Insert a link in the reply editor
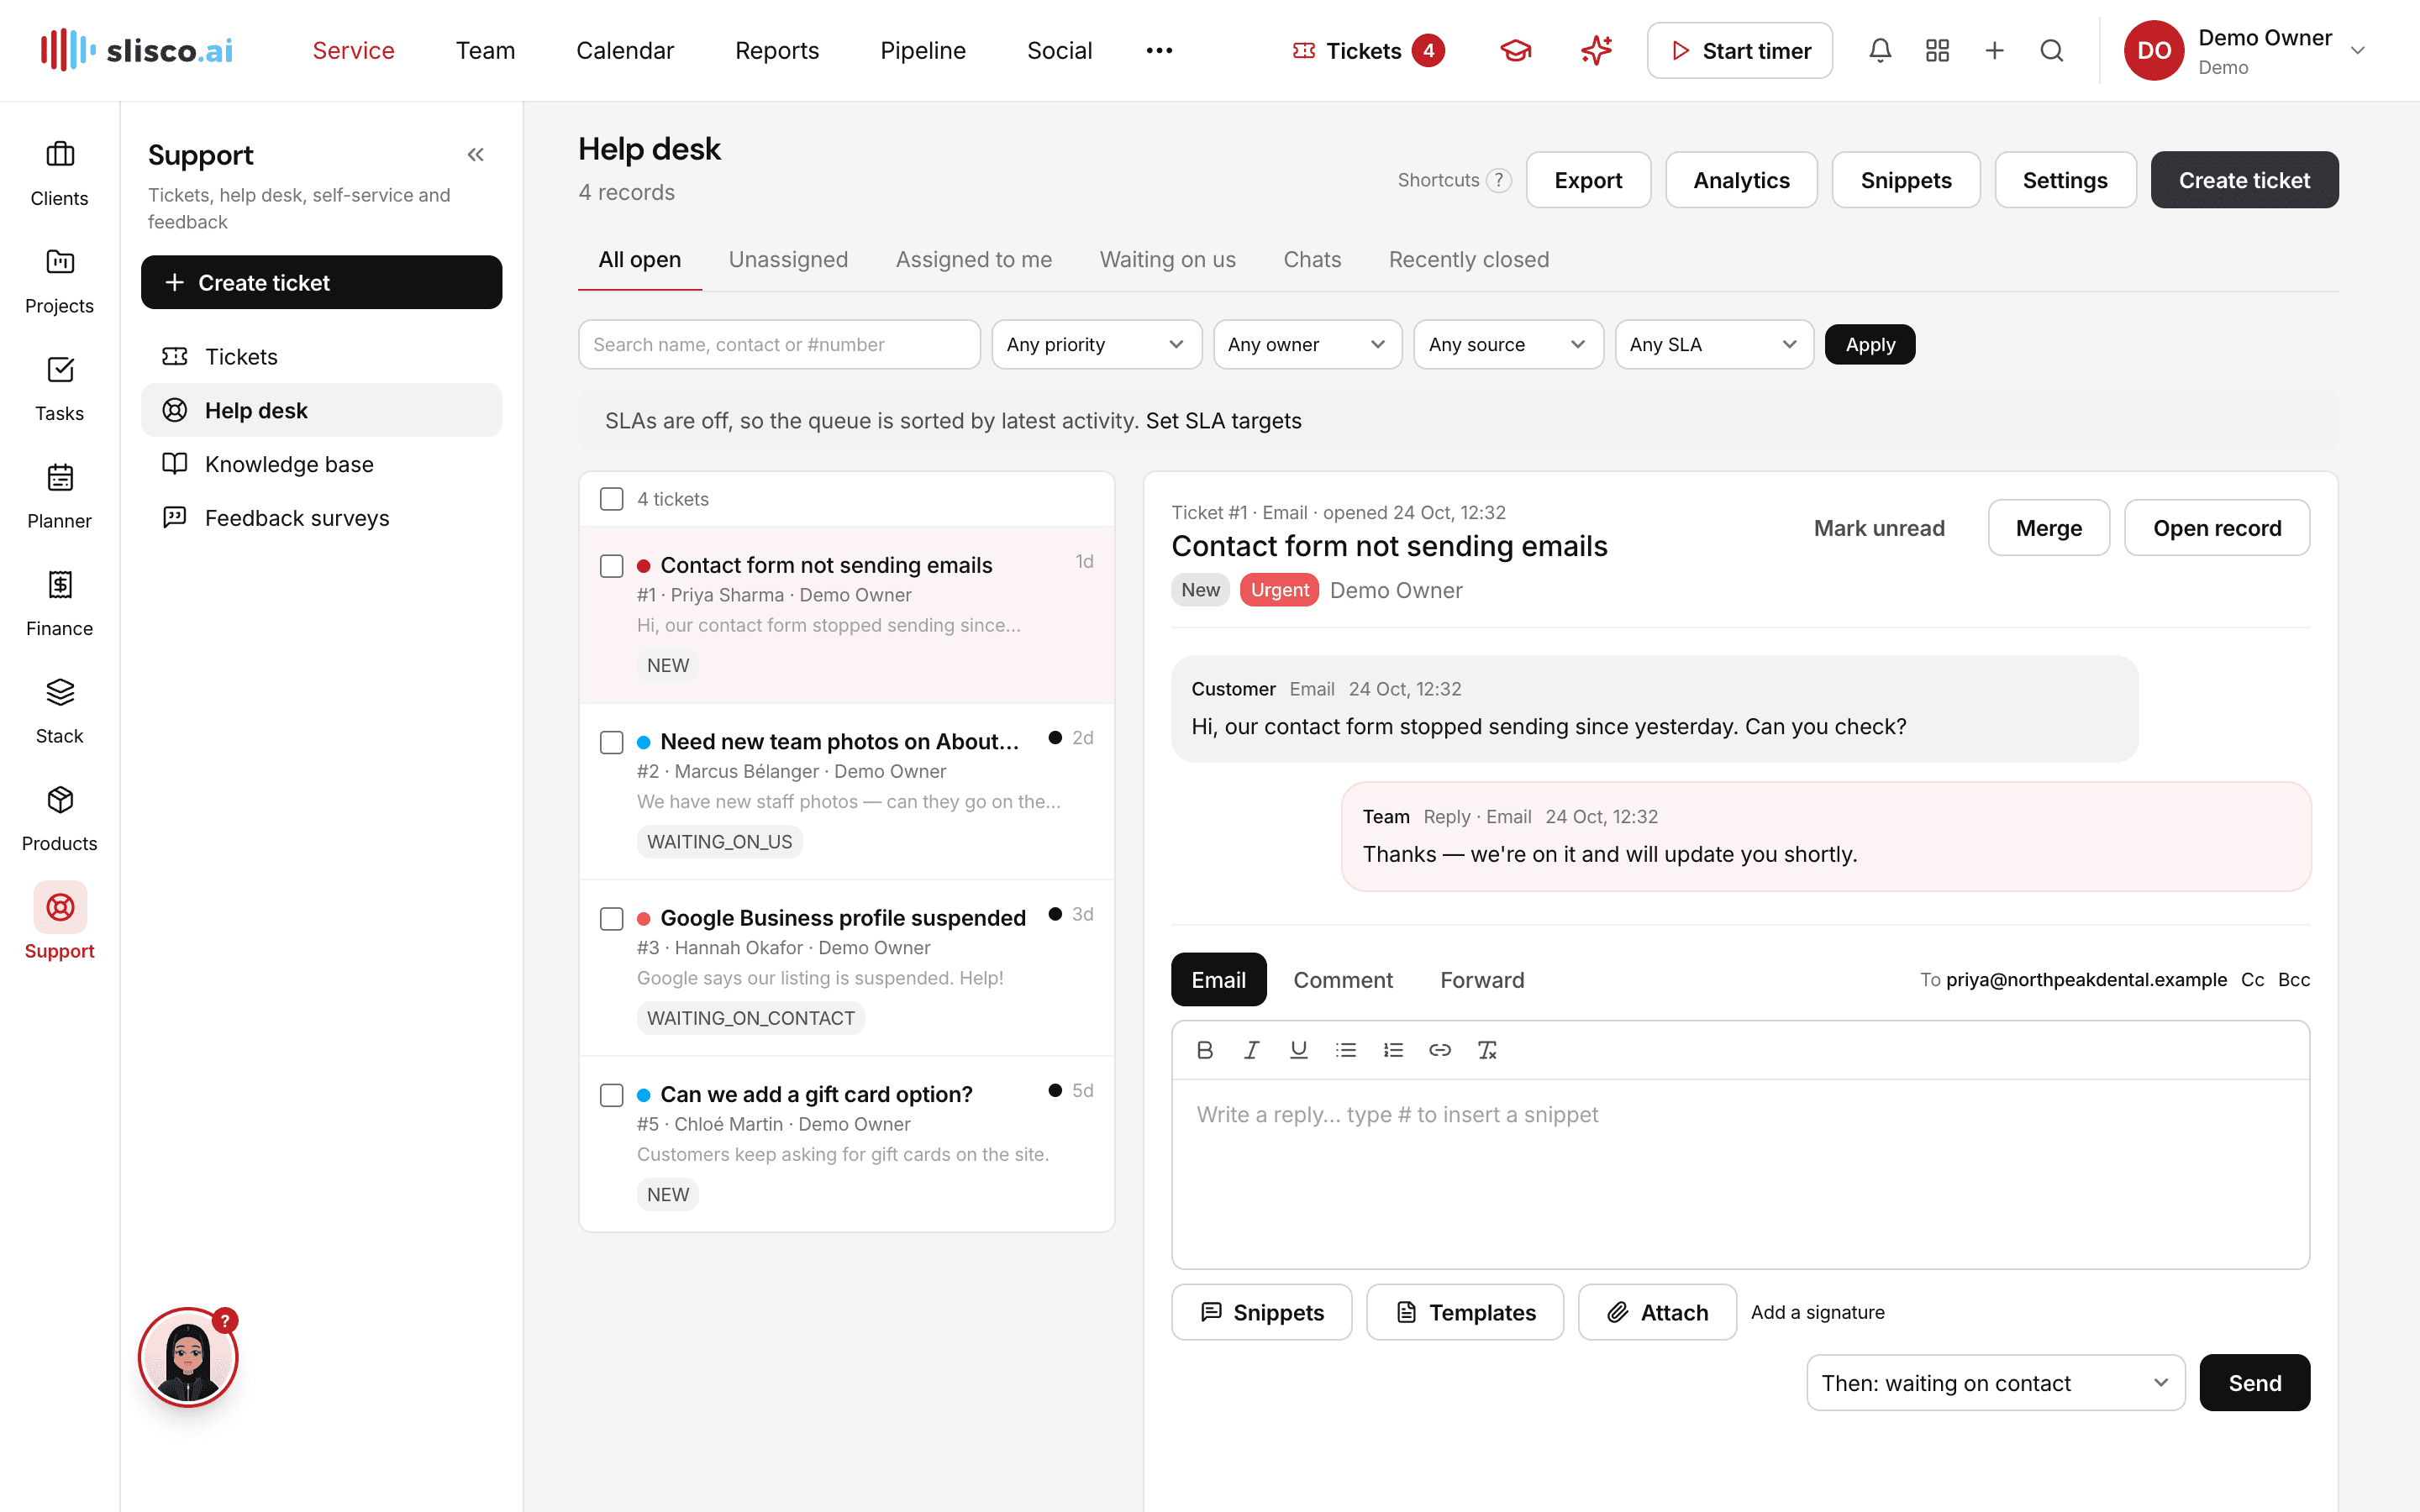 click(1440, 1050)
